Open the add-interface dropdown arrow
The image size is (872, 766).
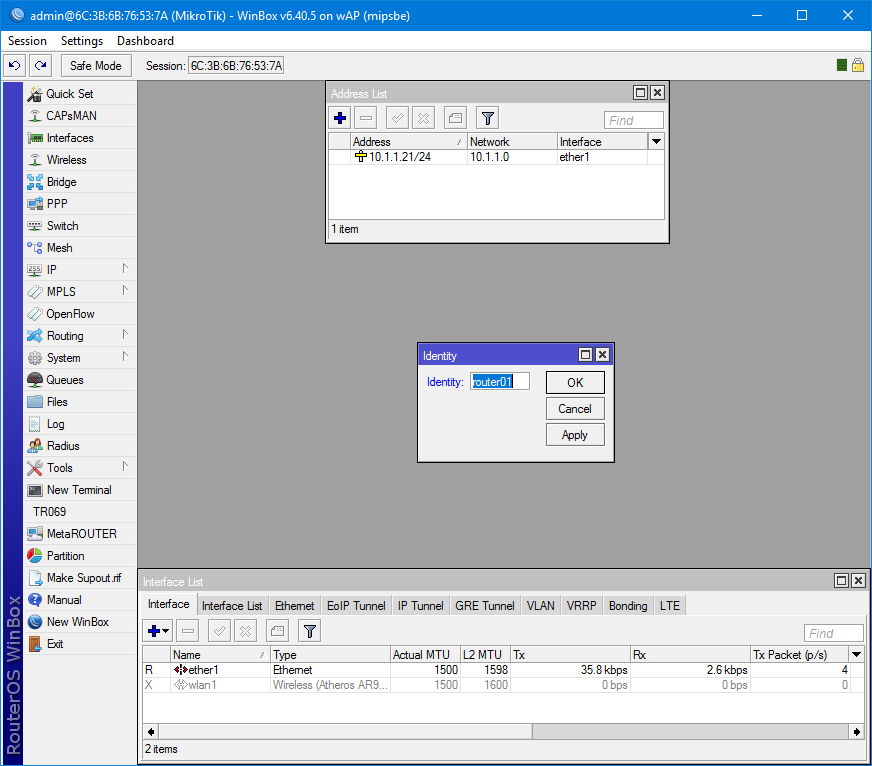[x=166, y=631]
